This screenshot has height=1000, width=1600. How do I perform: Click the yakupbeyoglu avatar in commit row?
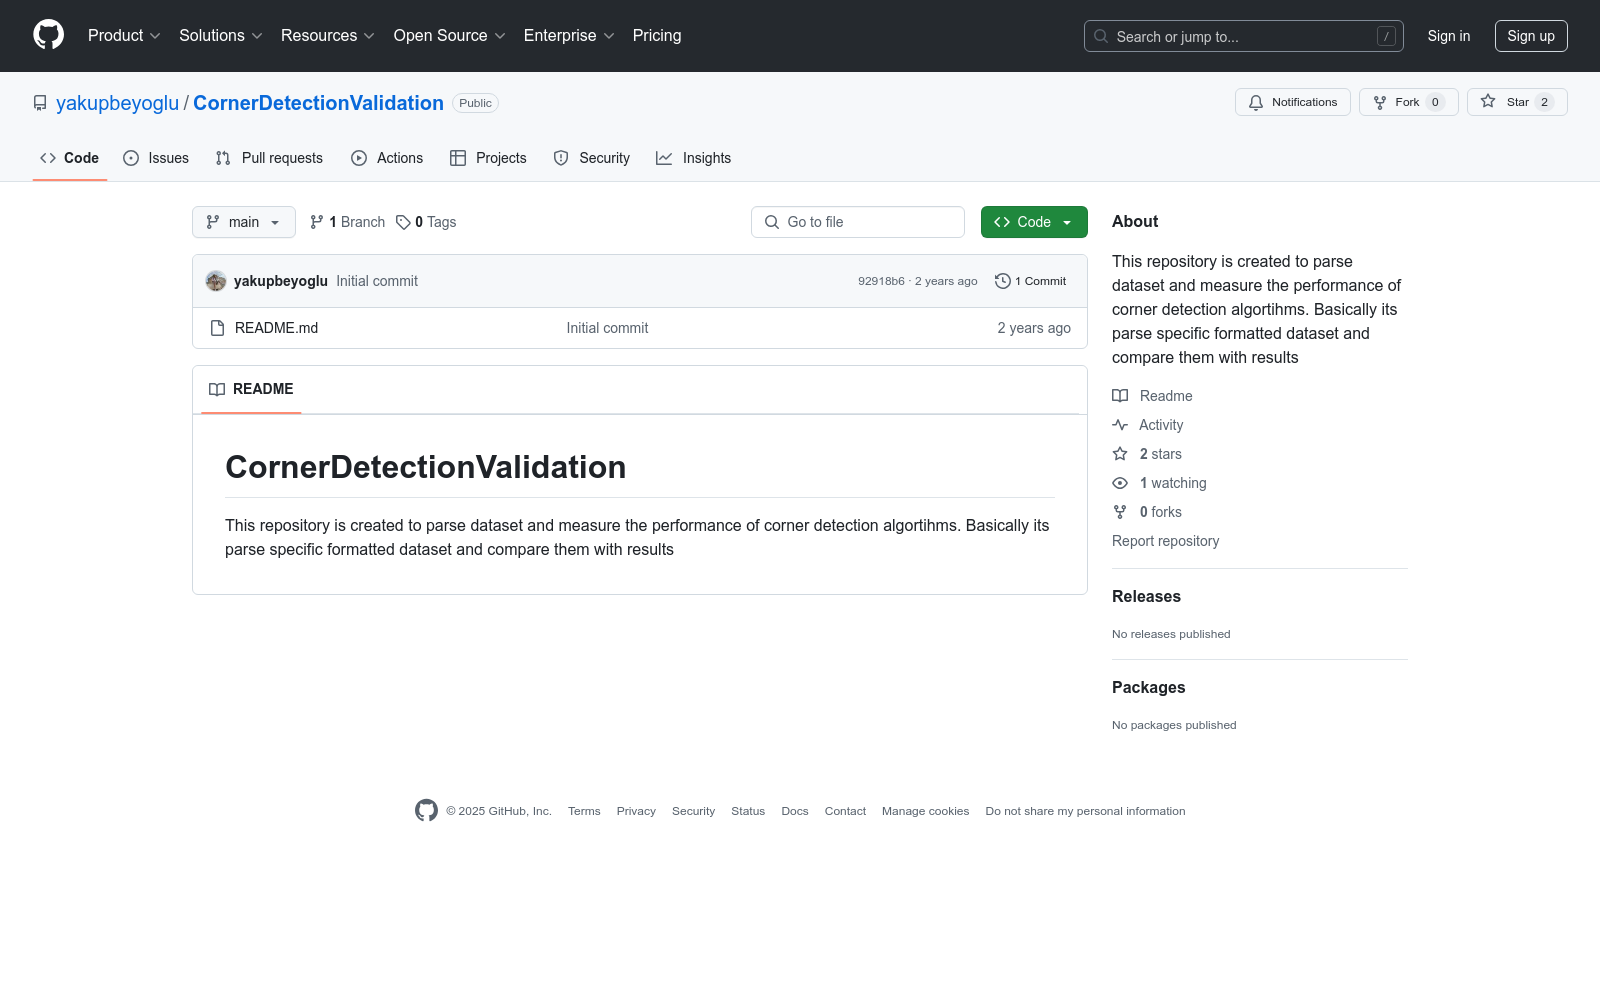point(216,281)
